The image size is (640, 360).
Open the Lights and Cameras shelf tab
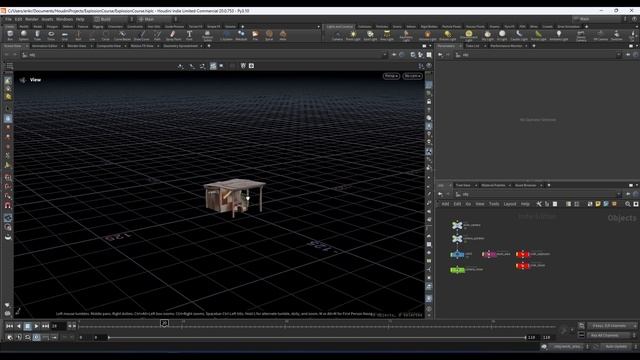tap(340, 27)
